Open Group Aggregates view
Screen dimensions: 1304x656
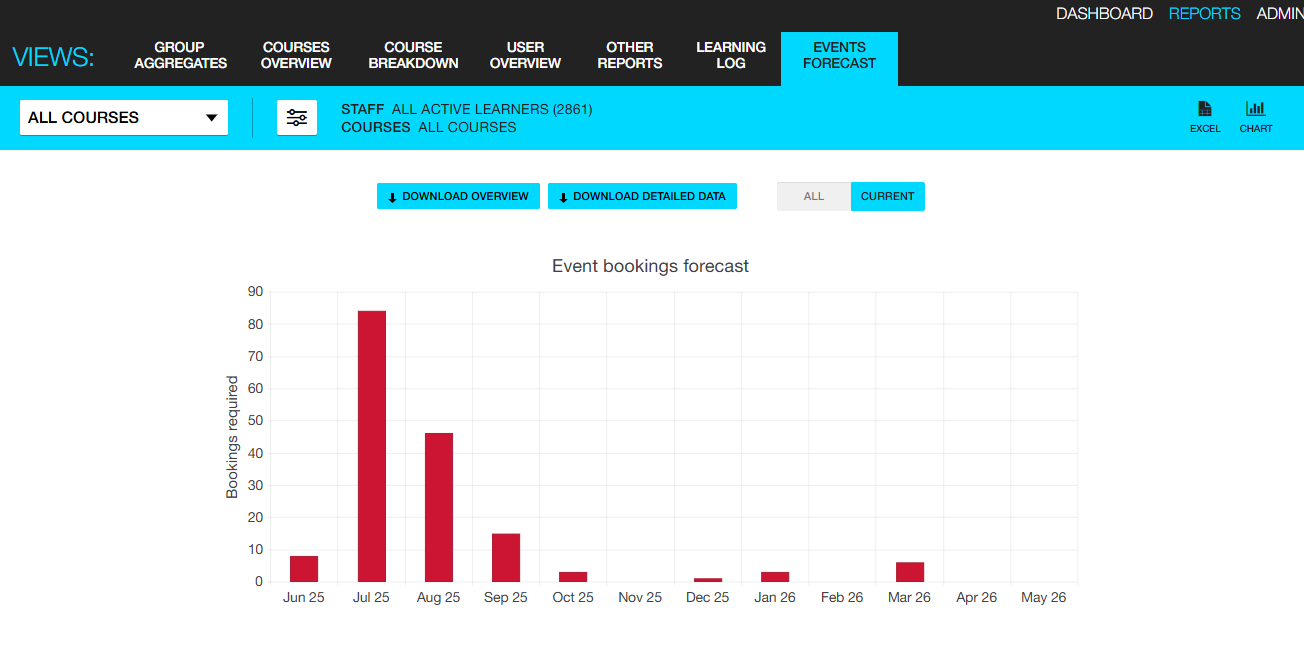[x=180, y=55]
